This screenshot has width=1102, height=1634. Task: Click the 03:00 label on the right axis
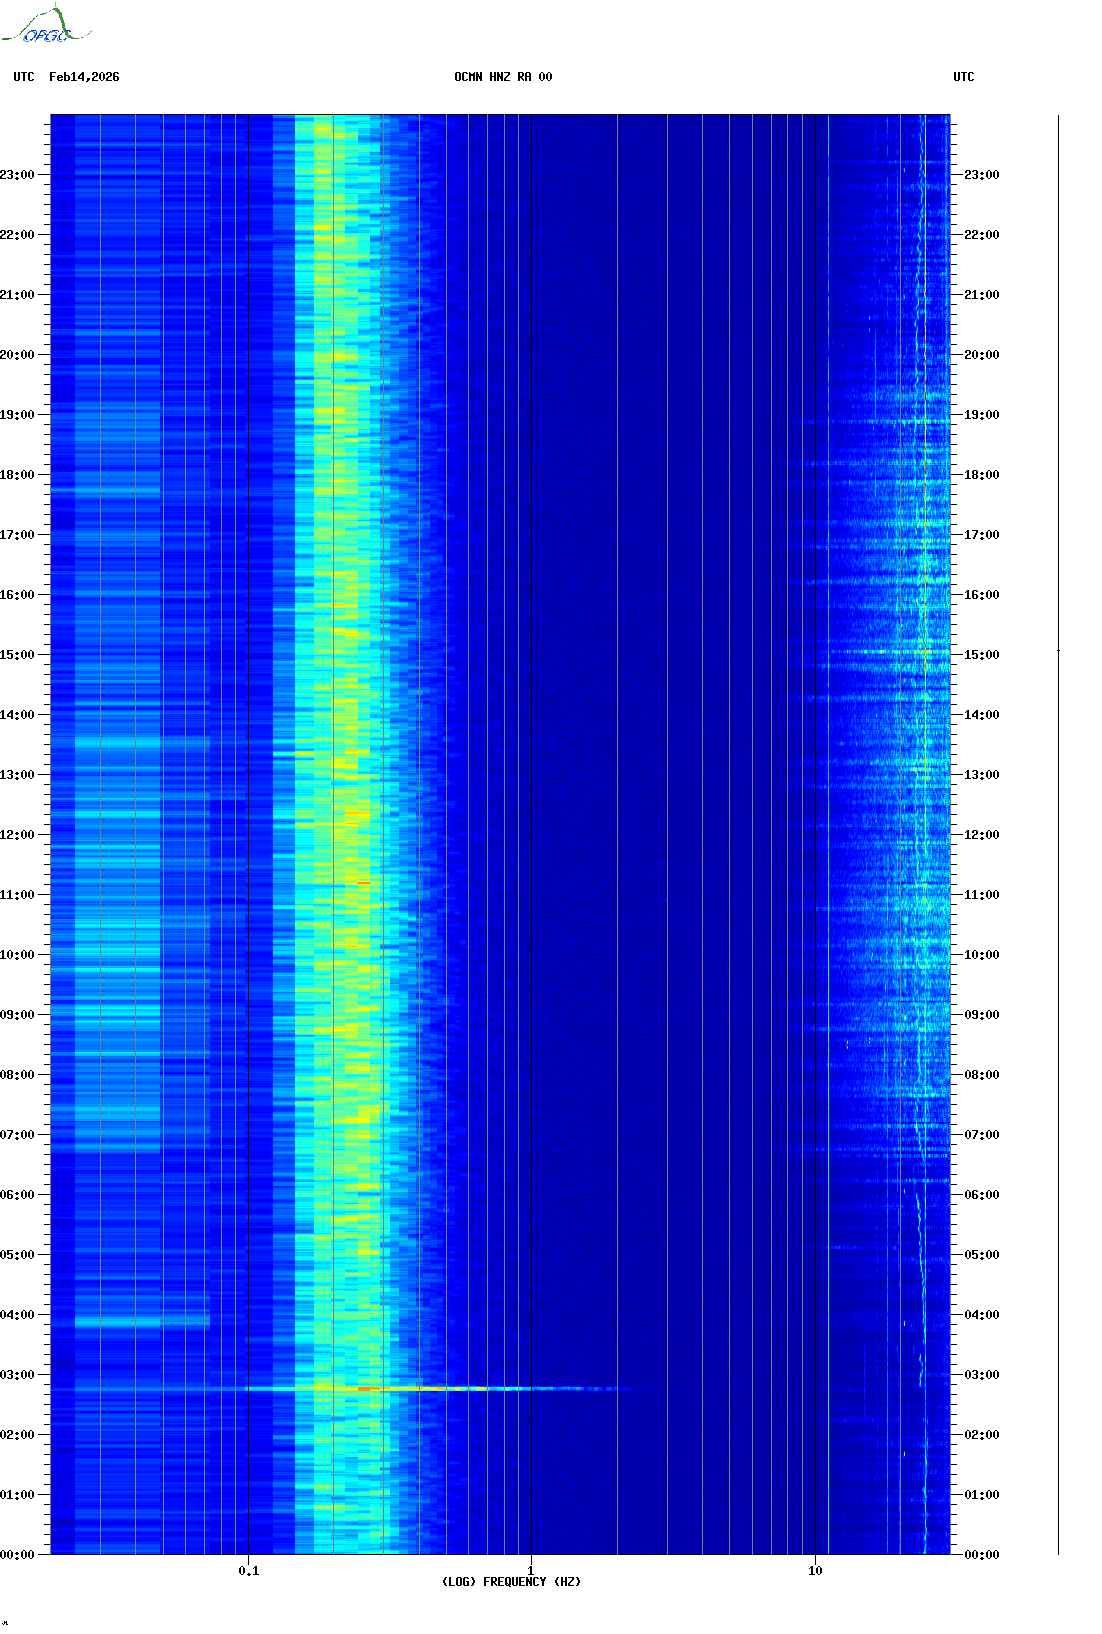[x=982, y=1375]
